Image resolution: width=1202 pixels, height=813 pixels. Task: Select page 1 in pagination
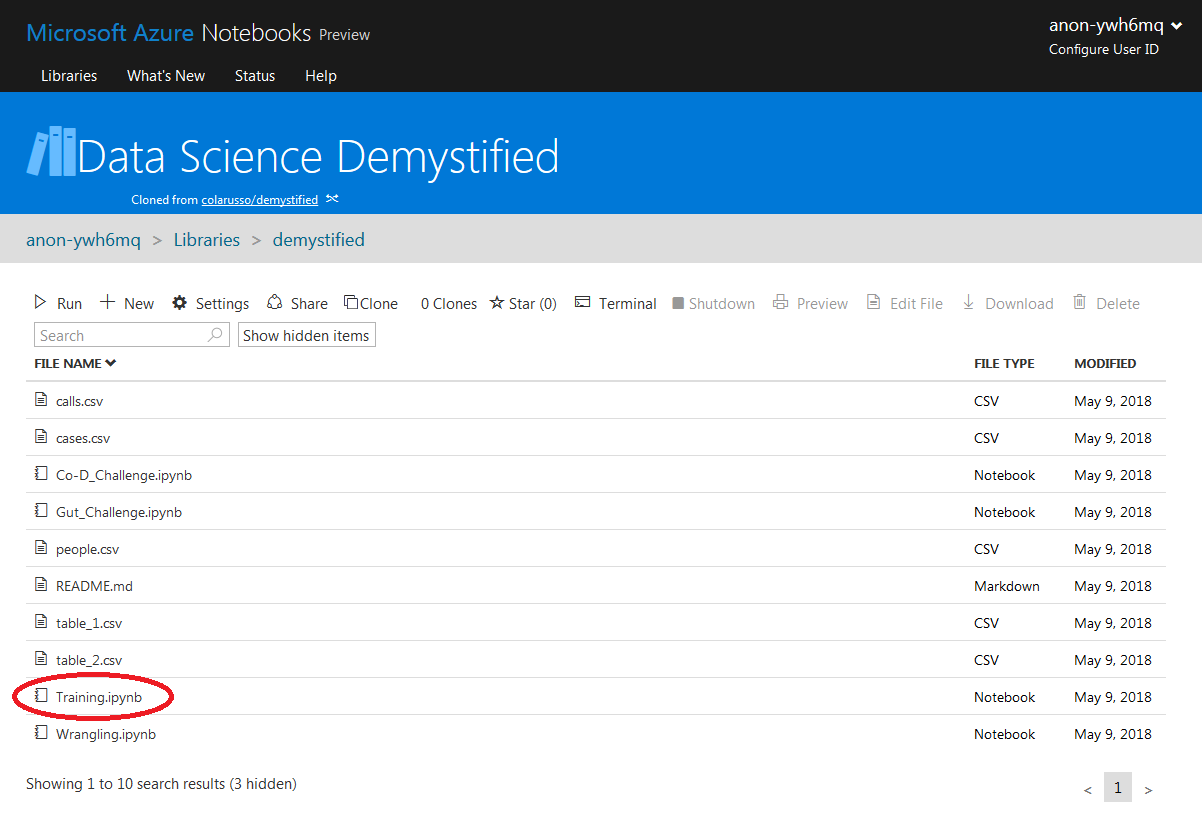pyautogui.click(x=1118, y=788)
